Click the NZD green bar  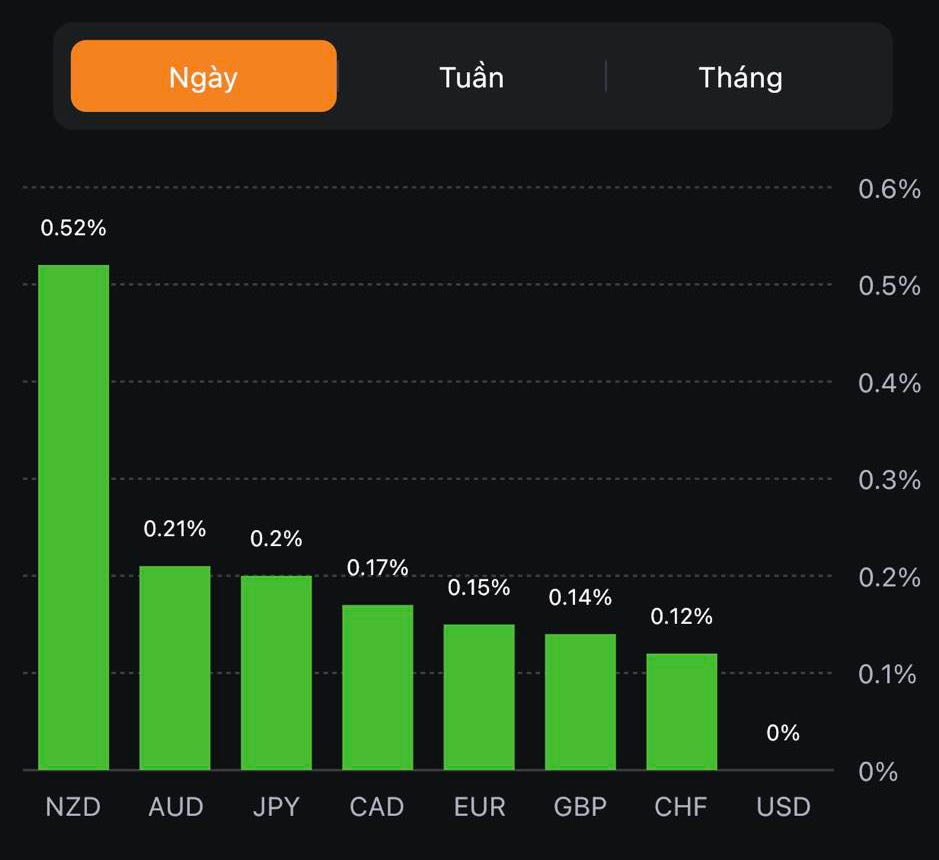[74, 517]
